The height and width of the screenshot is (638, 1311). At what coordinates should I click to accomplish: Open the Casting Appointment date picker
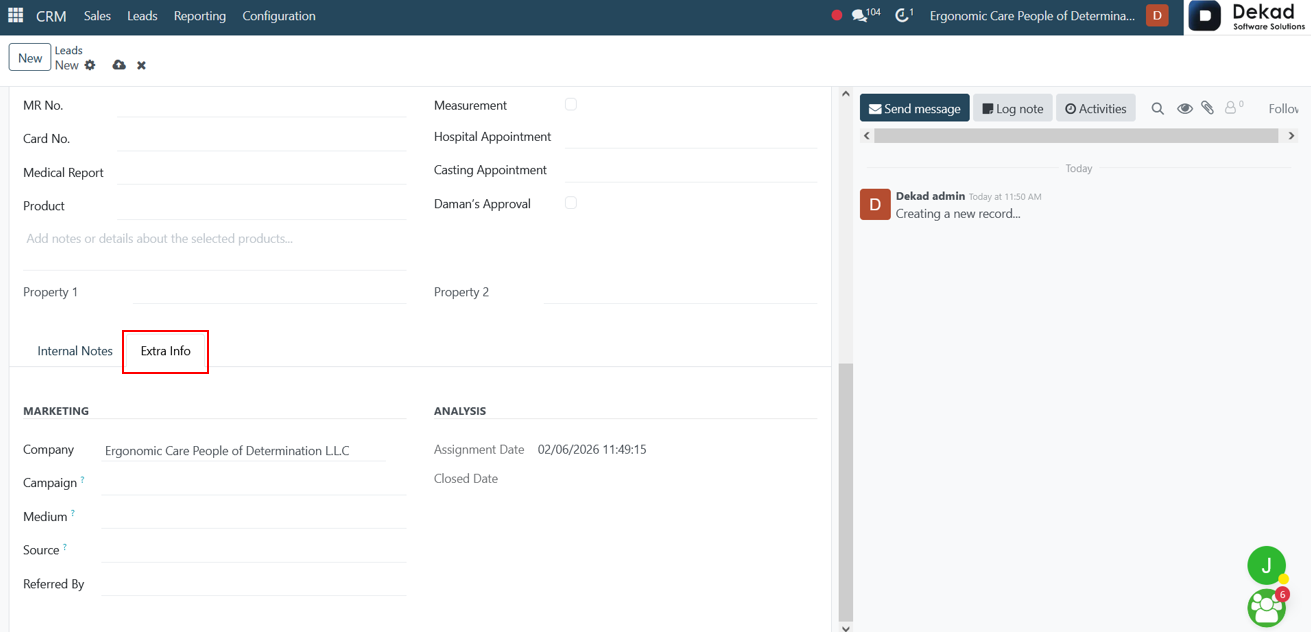pyautogui.click(x=691, y=170)
